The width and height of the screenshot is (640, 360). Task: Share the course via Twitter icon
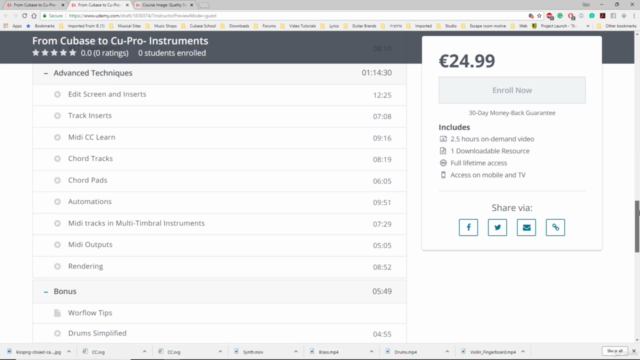tap(497, 227)
